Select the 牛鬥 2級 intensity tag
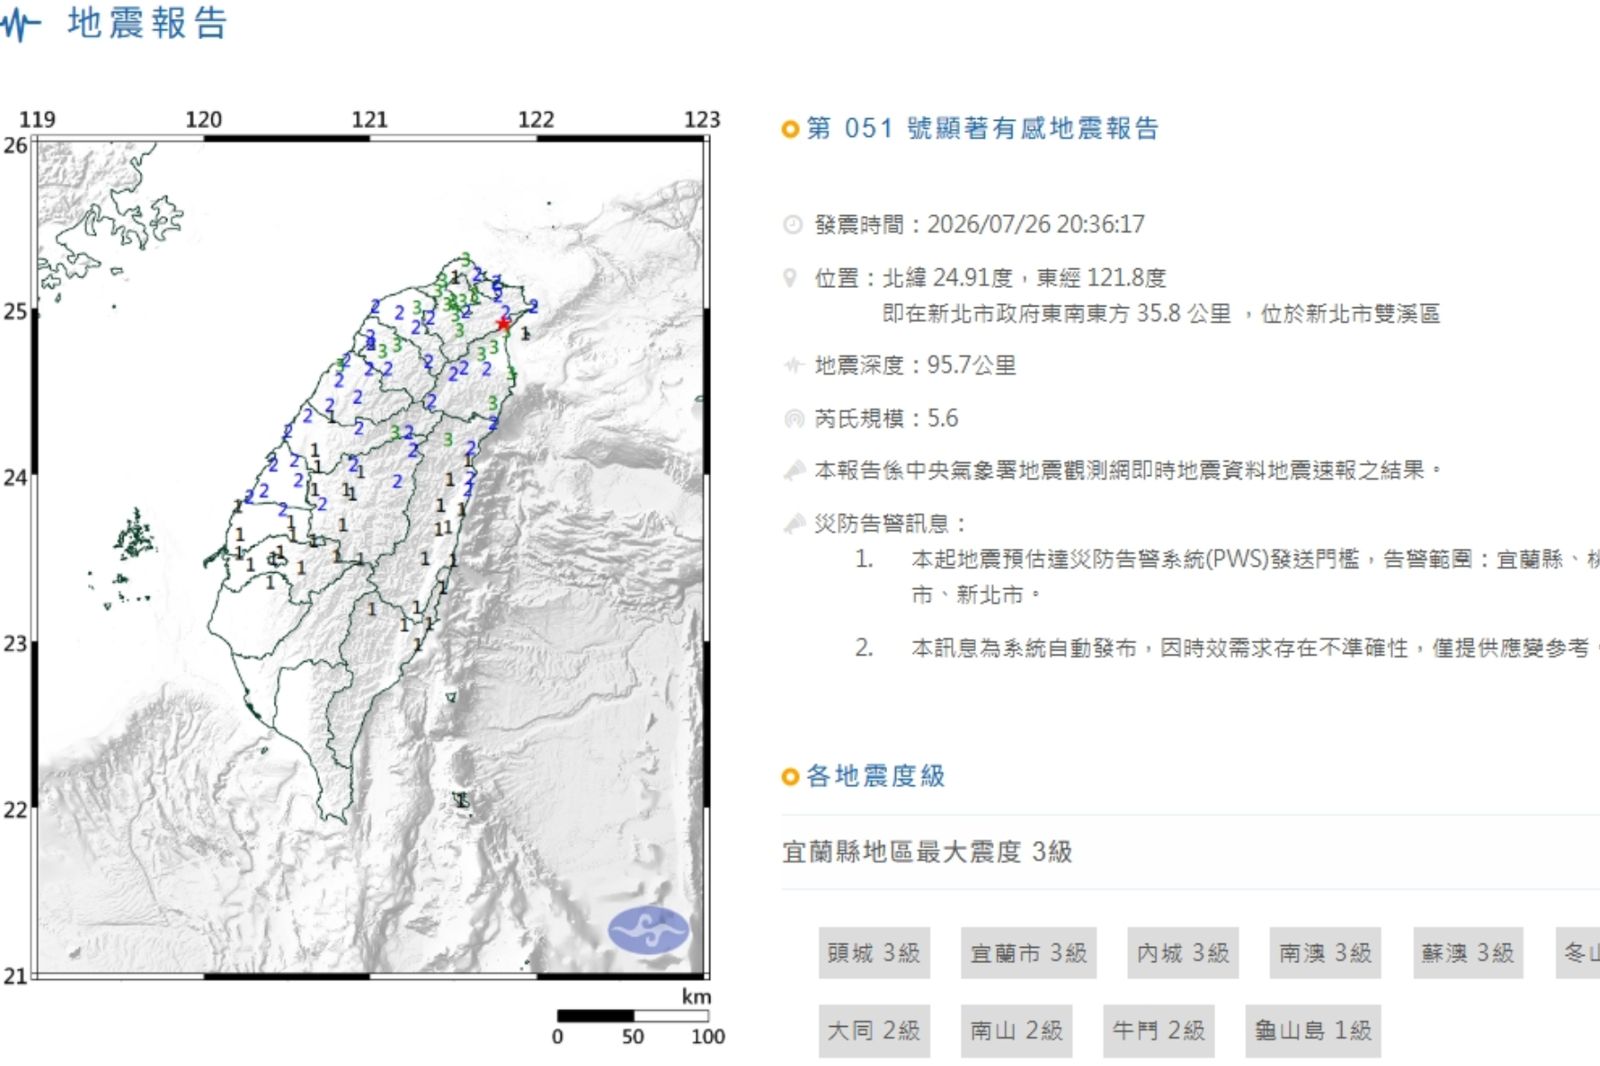This screenshot has width=1600, height=1066. pos(1159,1031)
